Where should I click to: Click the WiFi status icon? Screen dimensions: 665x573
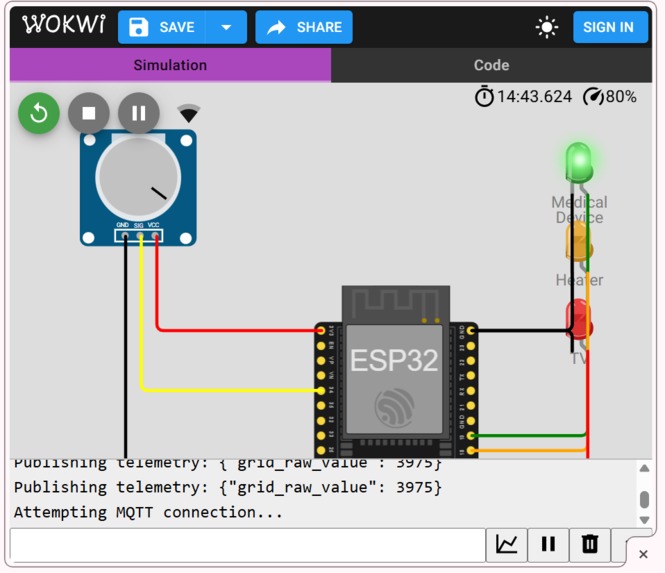[x=189, y=113]
